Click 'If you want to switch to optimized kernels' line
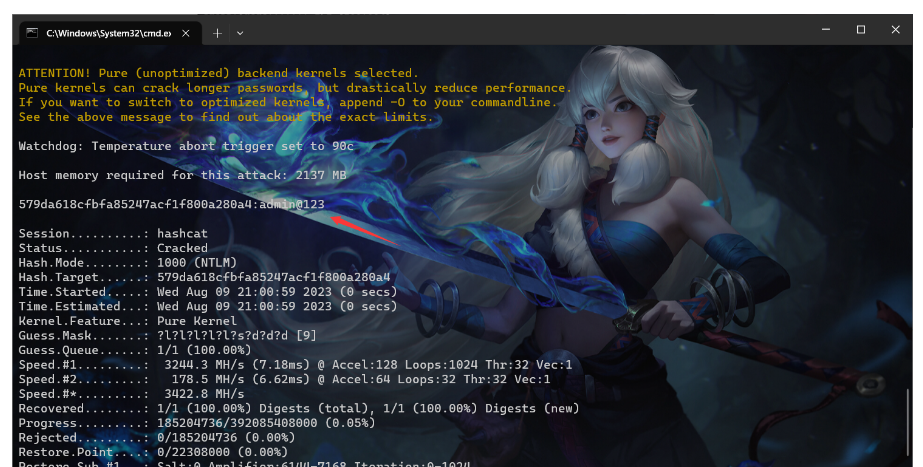Image resolution: width=923 pixels, height=467 pixels. click(x=288, y=102)
